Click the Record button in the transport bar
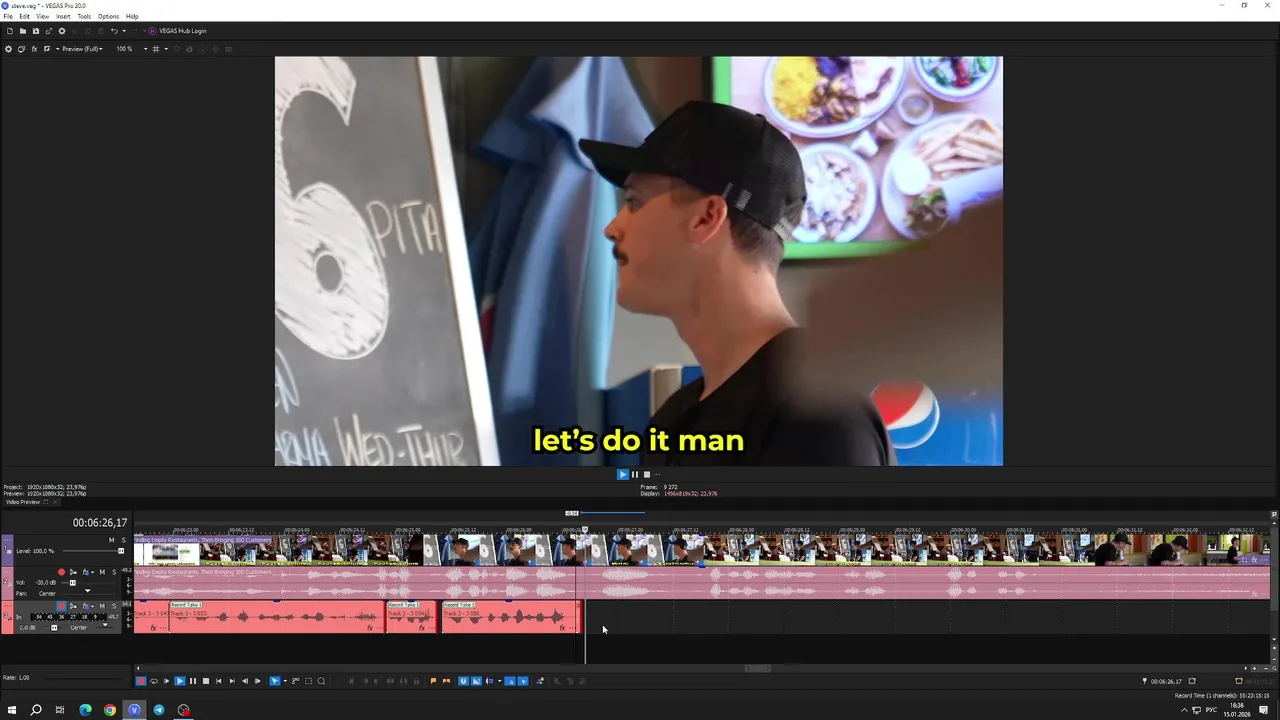1280x720 pixels. [x=141, y=681]
